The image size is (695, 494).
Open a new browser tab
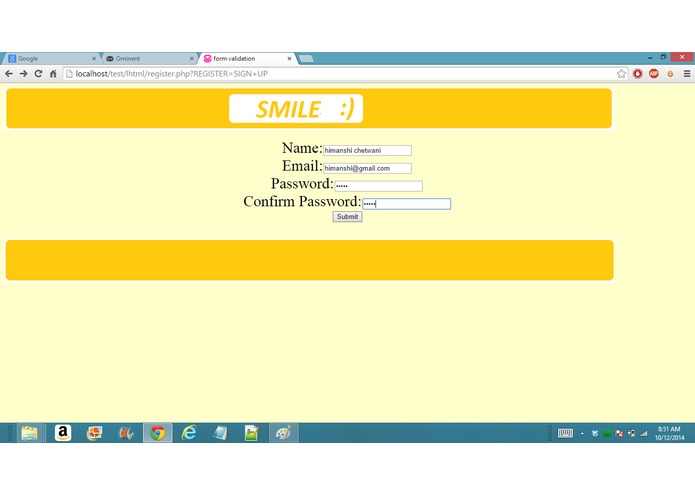(306, 58)
